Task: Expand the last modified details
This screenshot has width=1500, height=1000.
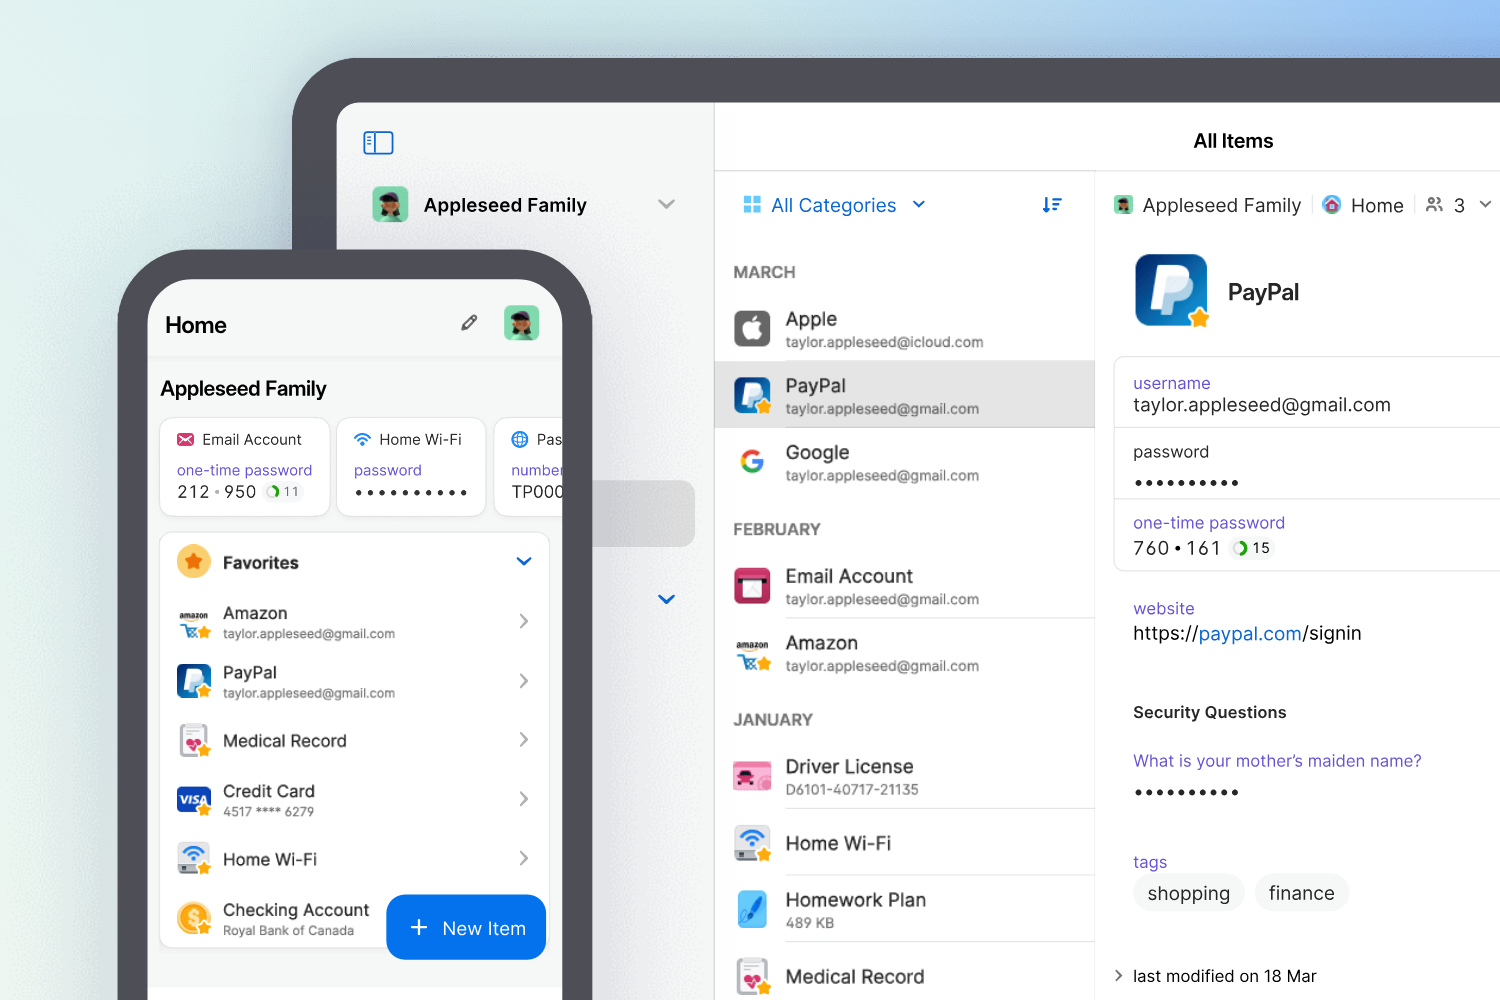Action: pos(1119,976)
